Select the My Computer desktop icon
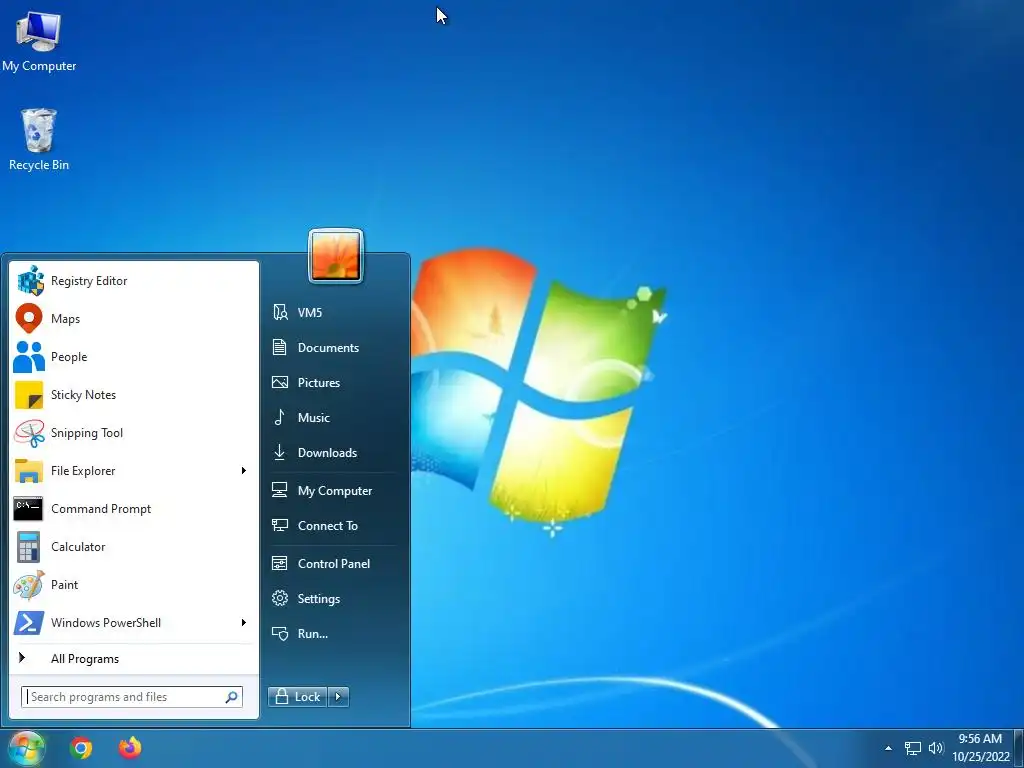Screen dimensions: 1024x768 pyautogui.click(x=39, y=41)
